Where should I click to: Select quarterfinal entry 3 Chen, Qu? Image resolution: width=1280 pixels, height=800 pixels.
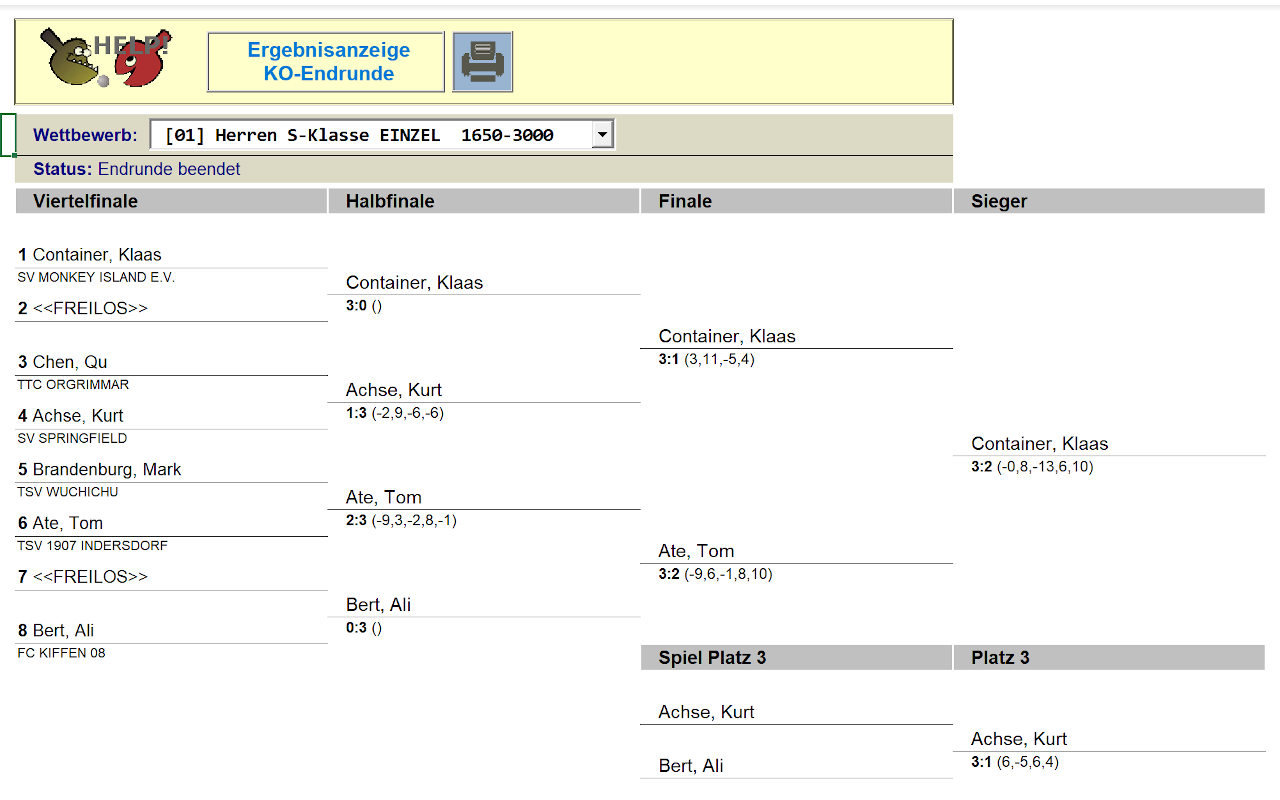(x=62, y=362)
